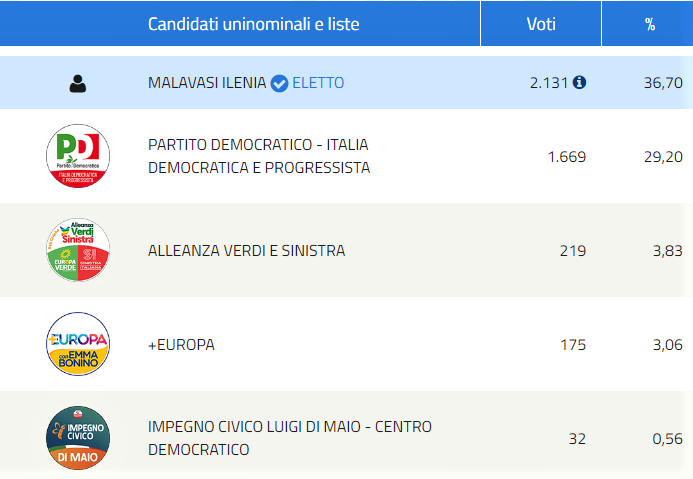Viewport: 693px width, 479px height.
Task: Select the MALAVASI ILENIA candidate name
Action: [x=207, y=83]
